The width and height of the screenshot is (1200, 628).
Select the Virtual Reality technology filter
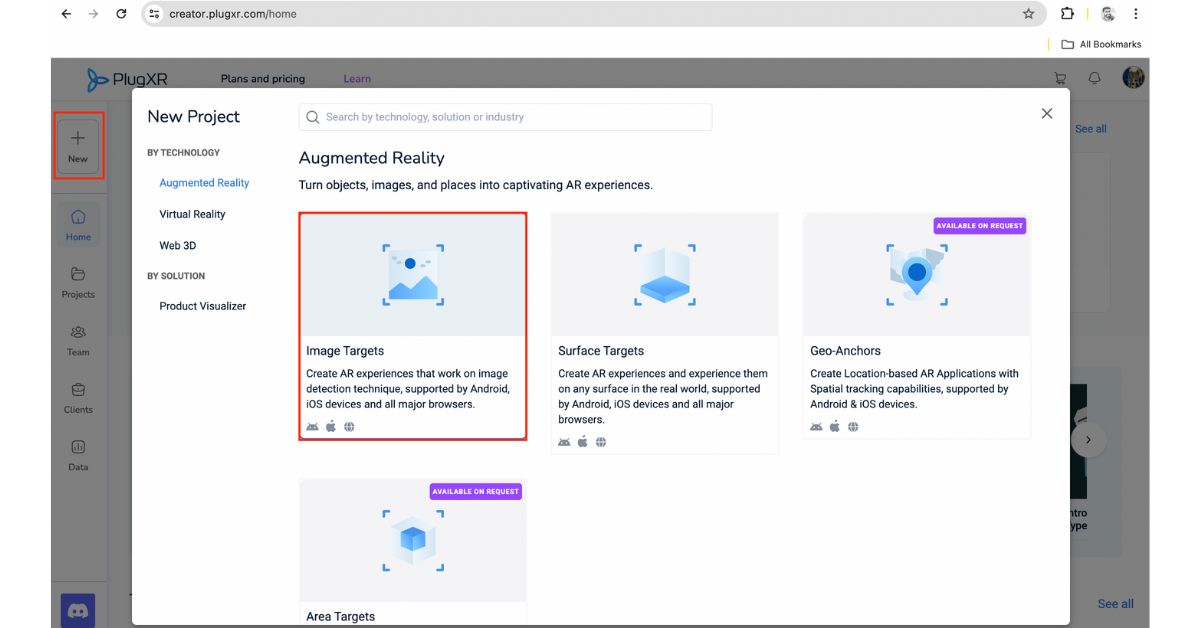click(x=191, y=213)
